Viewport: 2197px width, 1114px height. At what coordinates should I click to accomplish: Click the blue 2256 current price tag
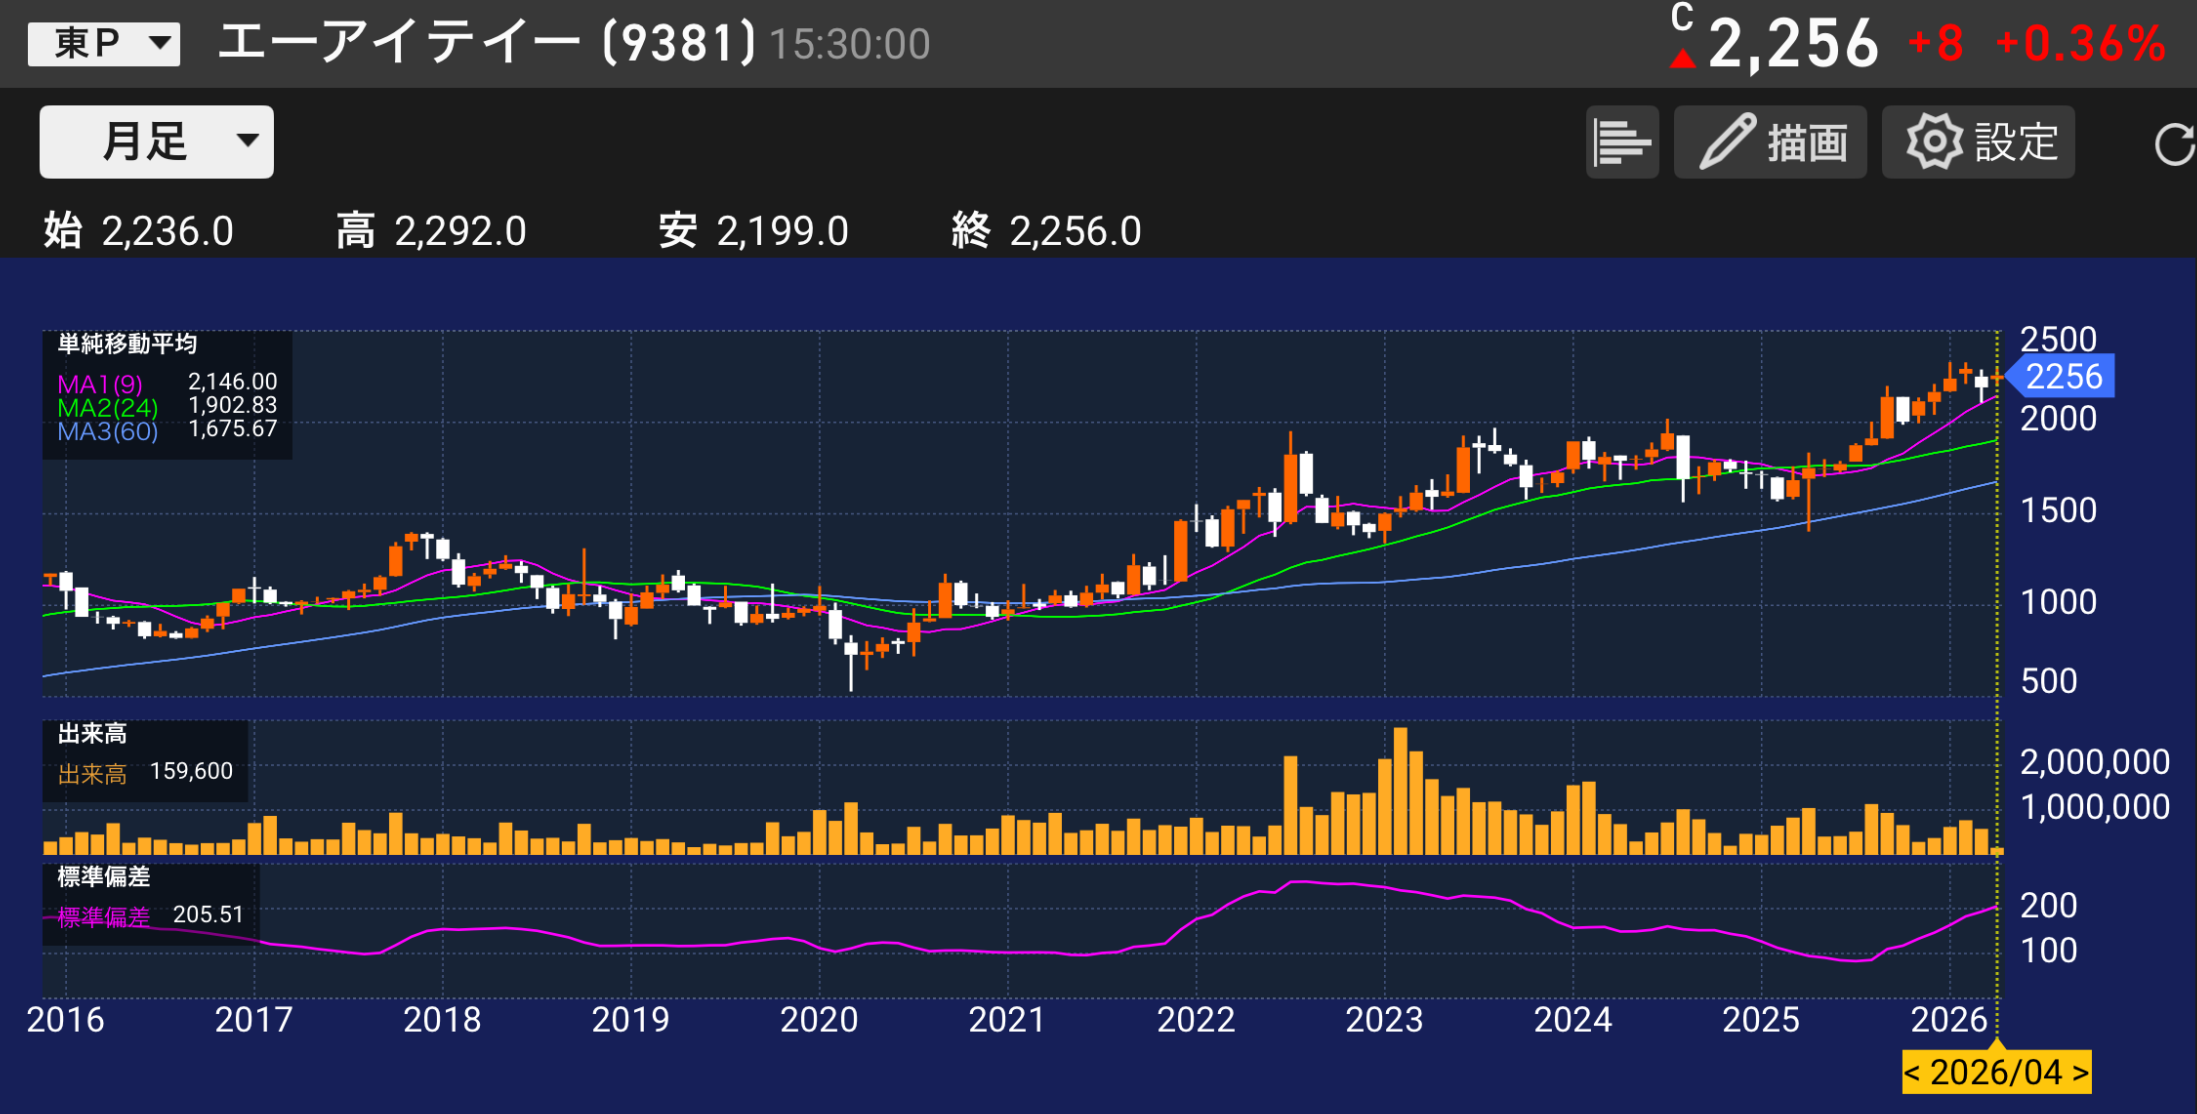coord(2062,377)
